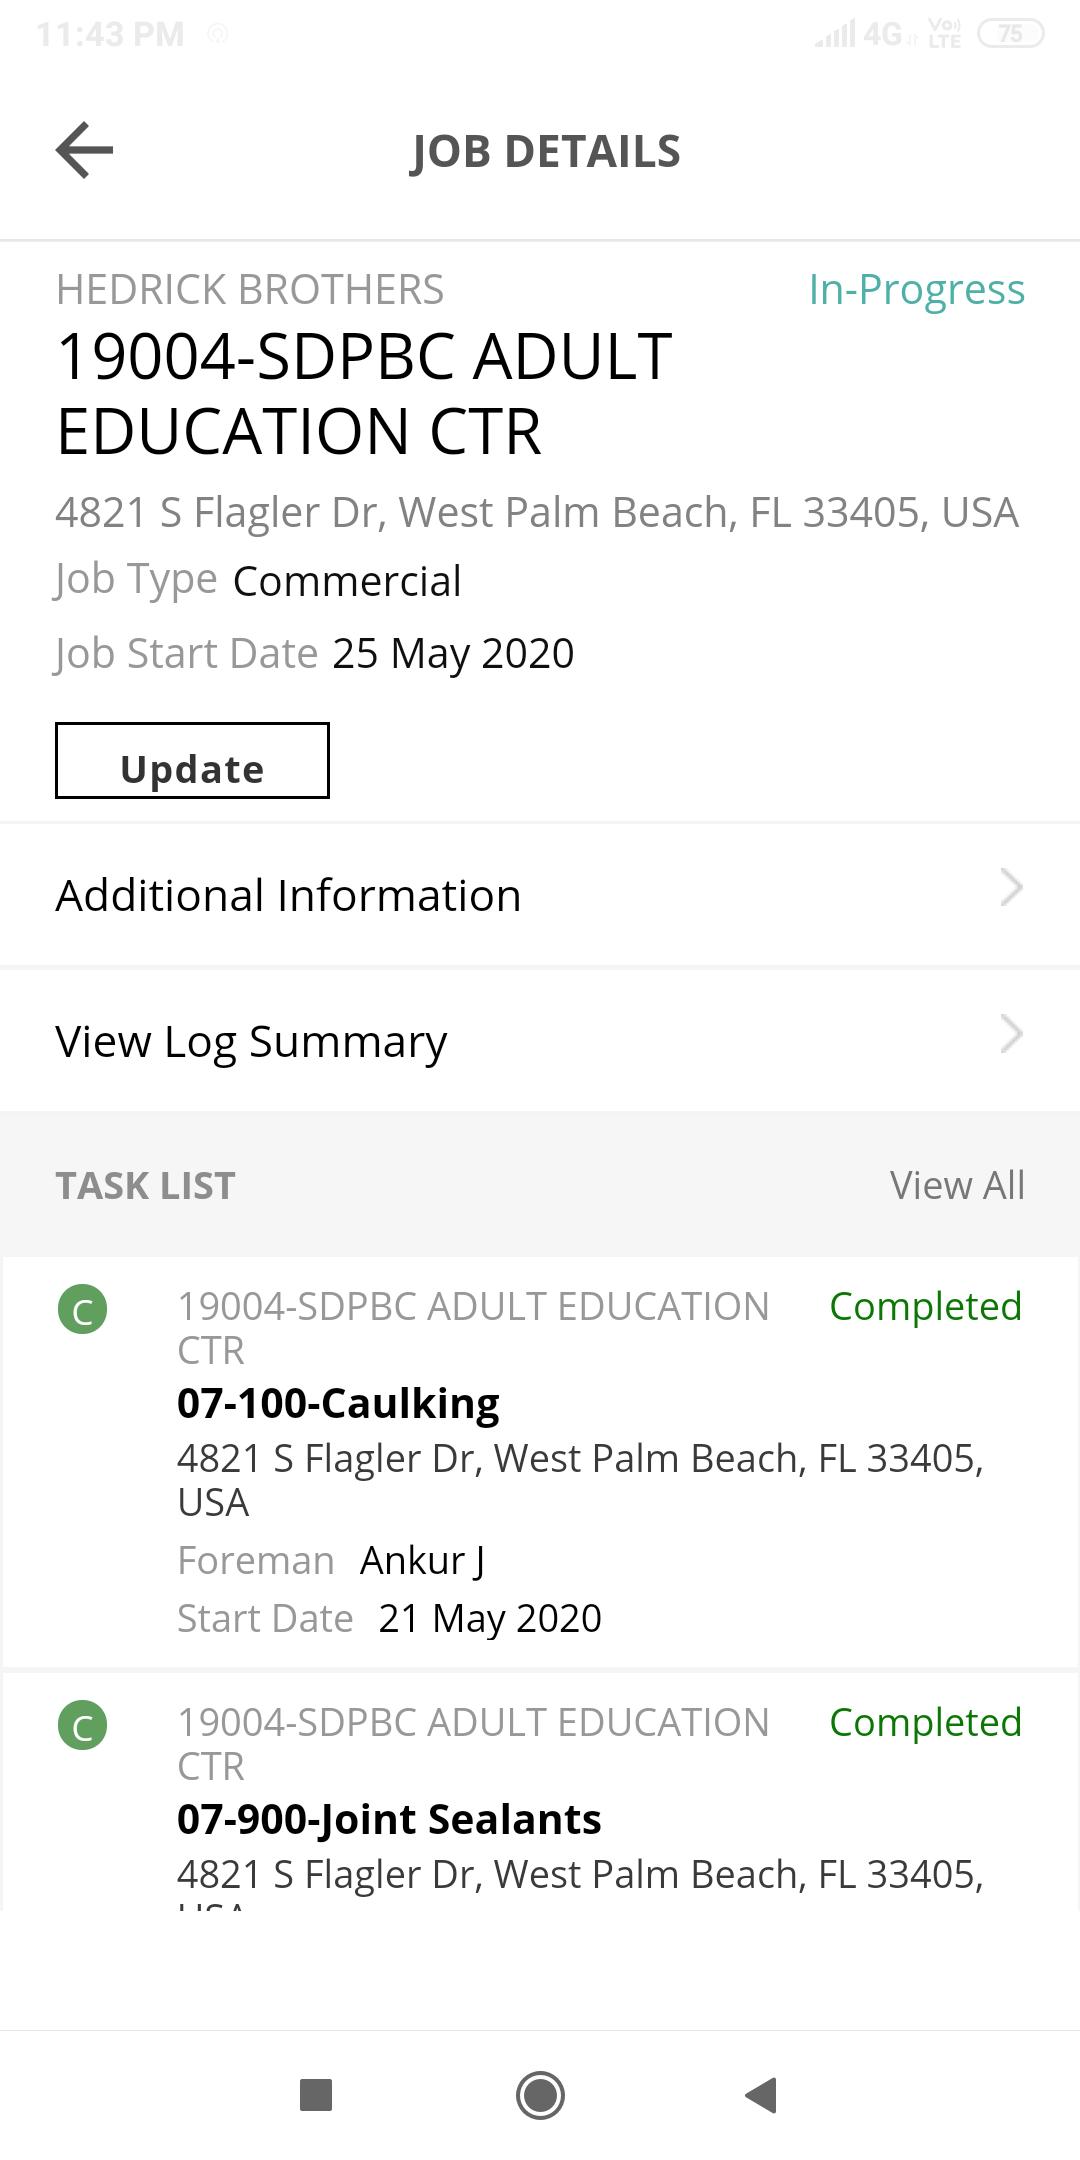Open the Additional Information row
The height and width of the screenshot is (2160, 1080).
pyautogui.click(x=540, y=895)
